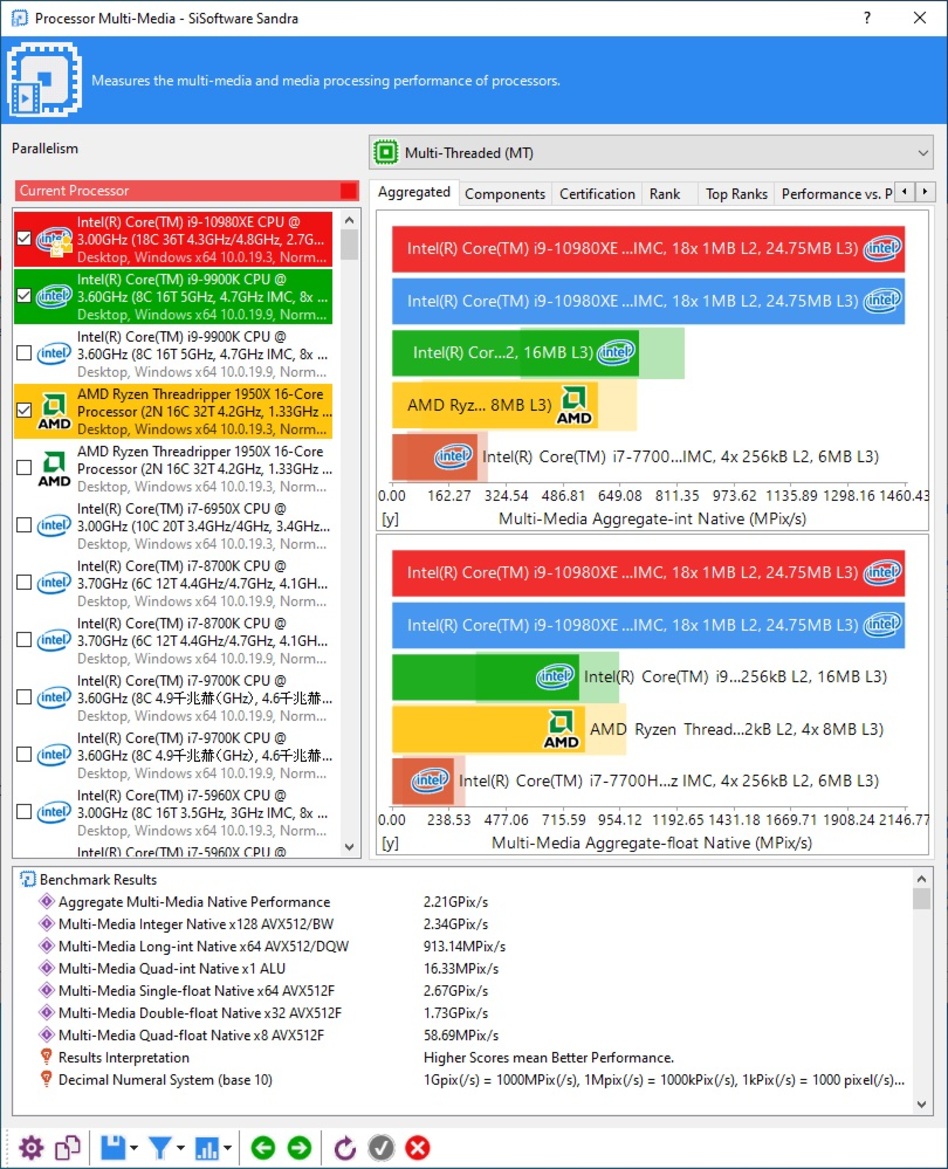Click the lightbulb icon beside Results Interpretation
Viewport: 948px width, 1169px height.
coord(46,1056)
